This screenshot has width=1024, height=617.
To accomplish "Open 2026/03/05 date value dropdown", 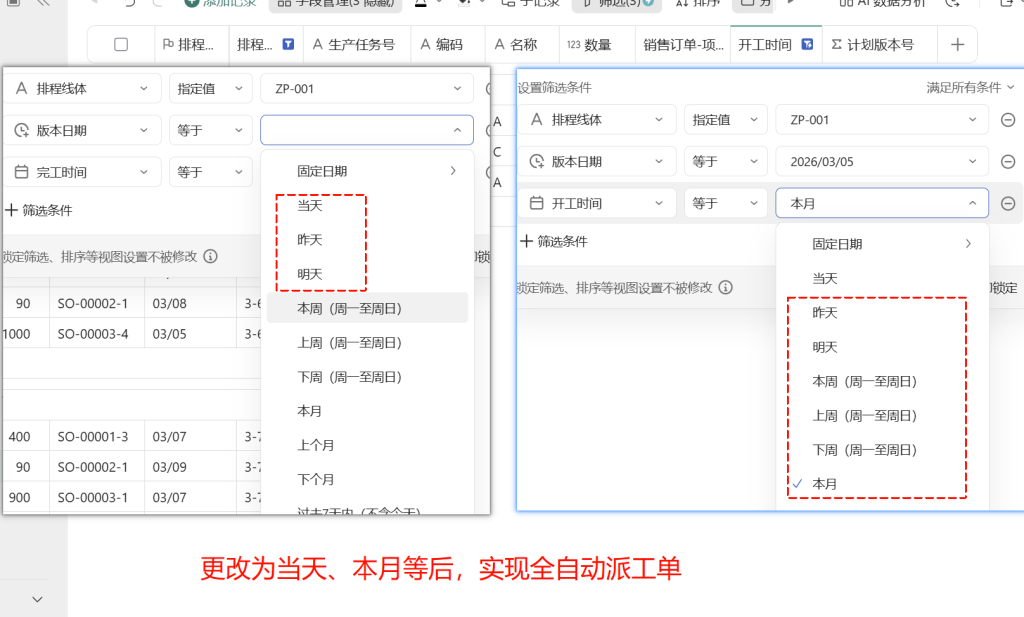I will (x=882, y=162).
